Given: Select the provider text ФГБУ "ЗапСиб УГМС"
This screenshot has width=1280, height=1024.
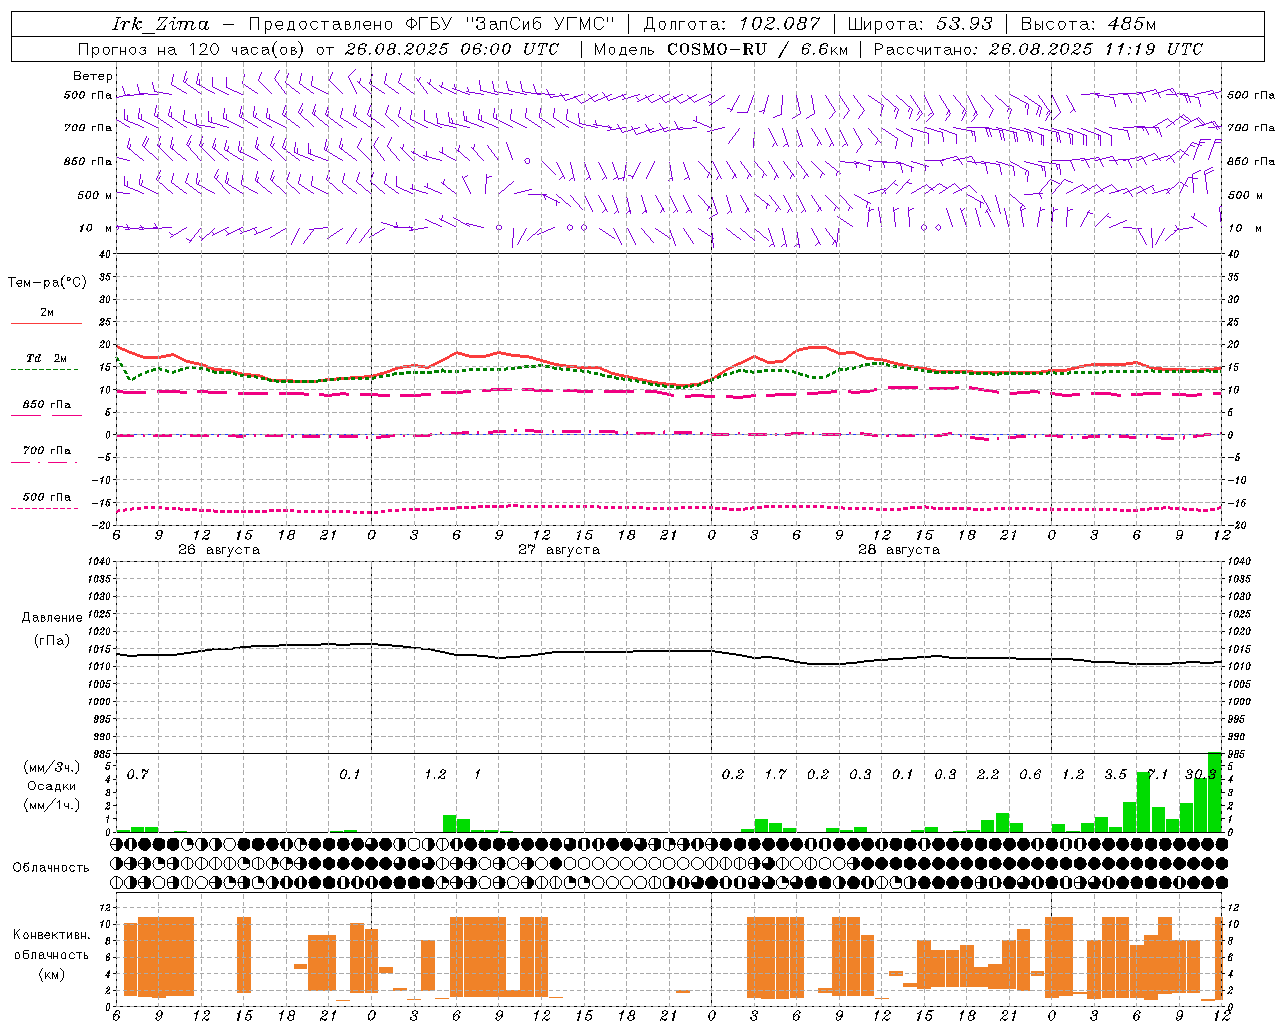Looking at the screenshot, I should (x=508, y=23).
